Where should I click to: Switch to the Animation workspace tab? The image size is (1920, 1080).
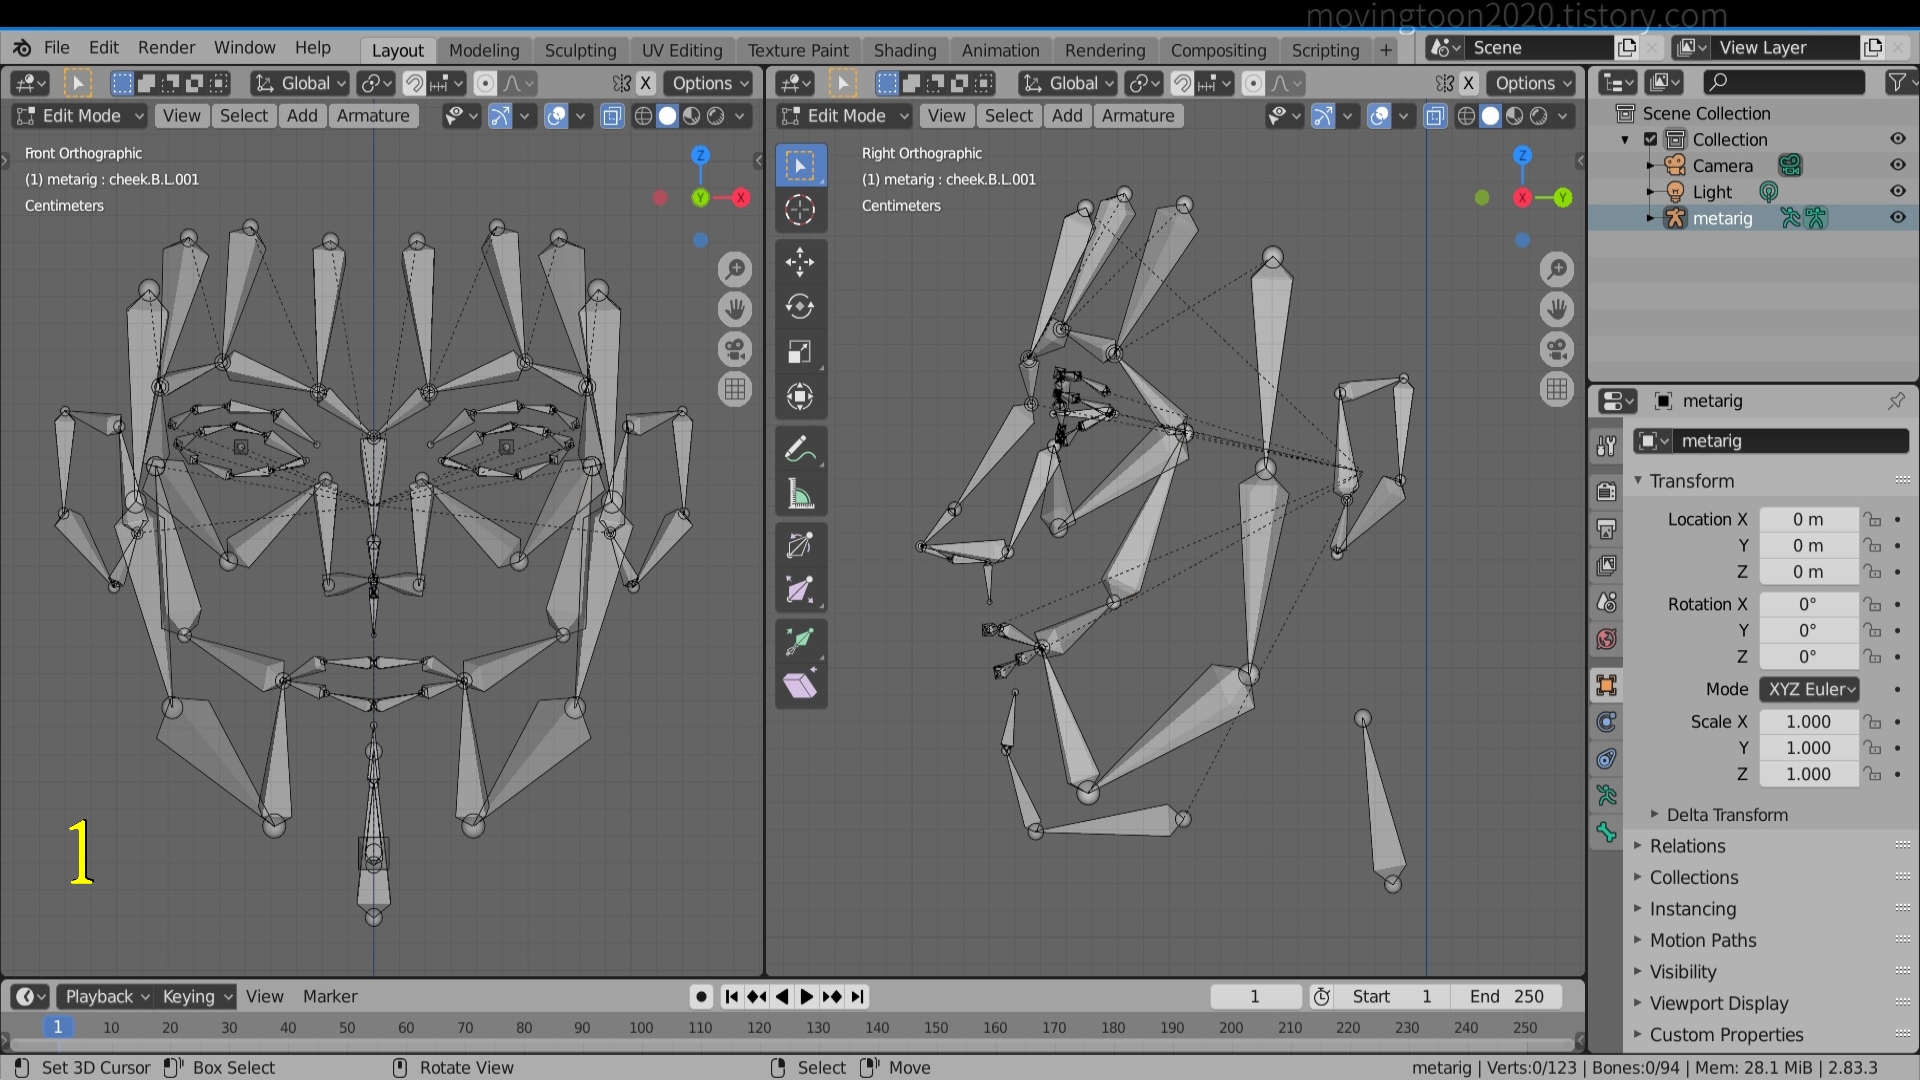(1000, 50)
